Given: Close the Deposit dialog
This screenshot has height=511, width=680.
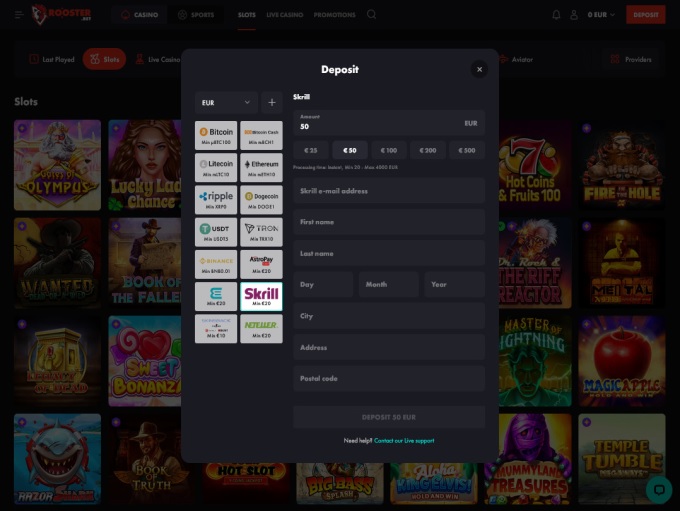Looking at the screenshot, I should click(479, 69).
